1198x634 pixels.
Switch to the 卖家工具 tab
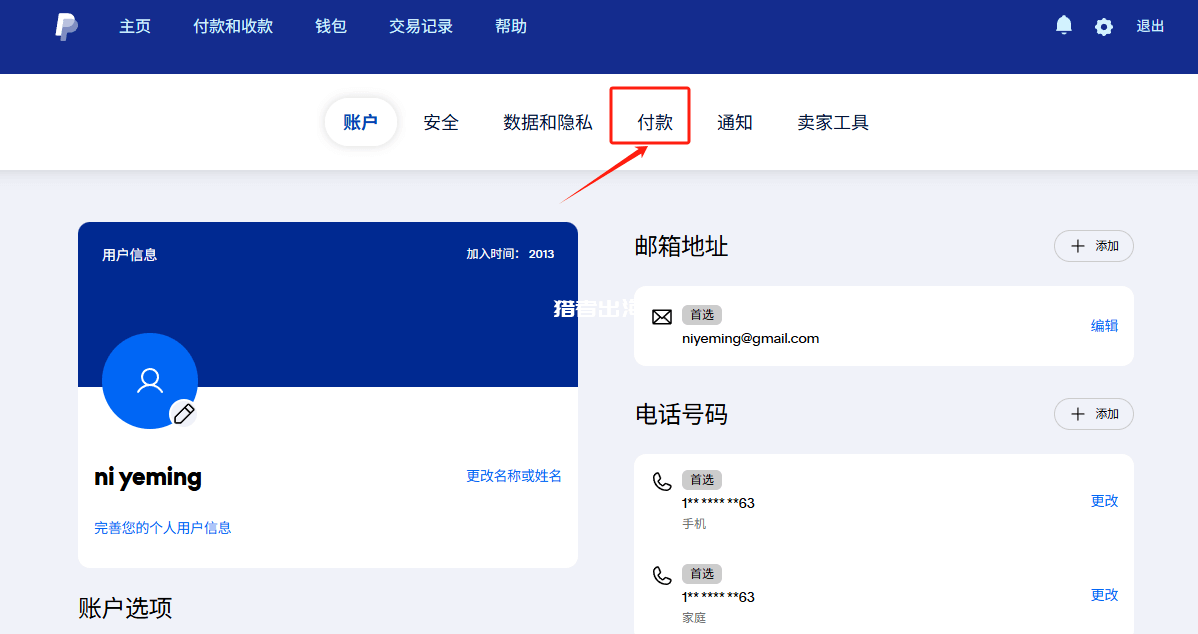[833, 122]
